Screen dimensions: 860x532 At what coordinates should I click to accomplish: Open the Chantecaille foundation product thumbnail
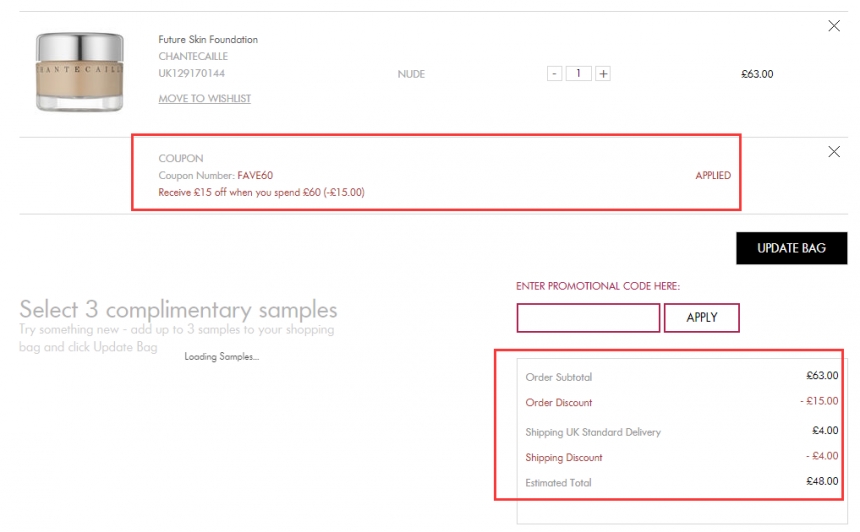coord(80,72)
